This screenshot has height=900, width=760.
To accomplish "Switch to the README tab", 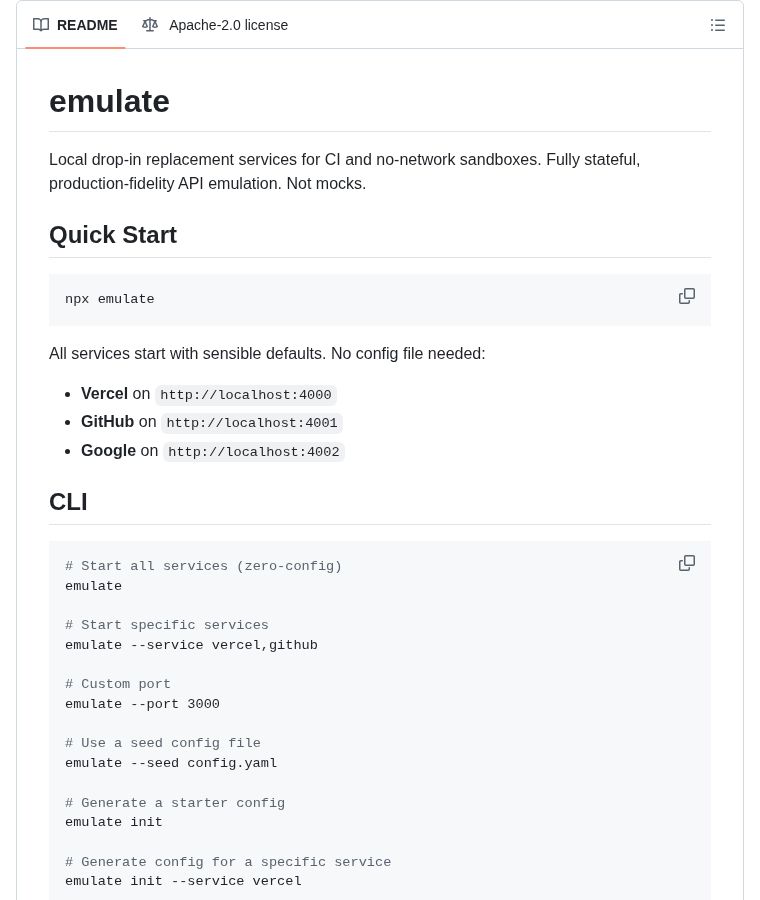I will (x=86, y=25).
